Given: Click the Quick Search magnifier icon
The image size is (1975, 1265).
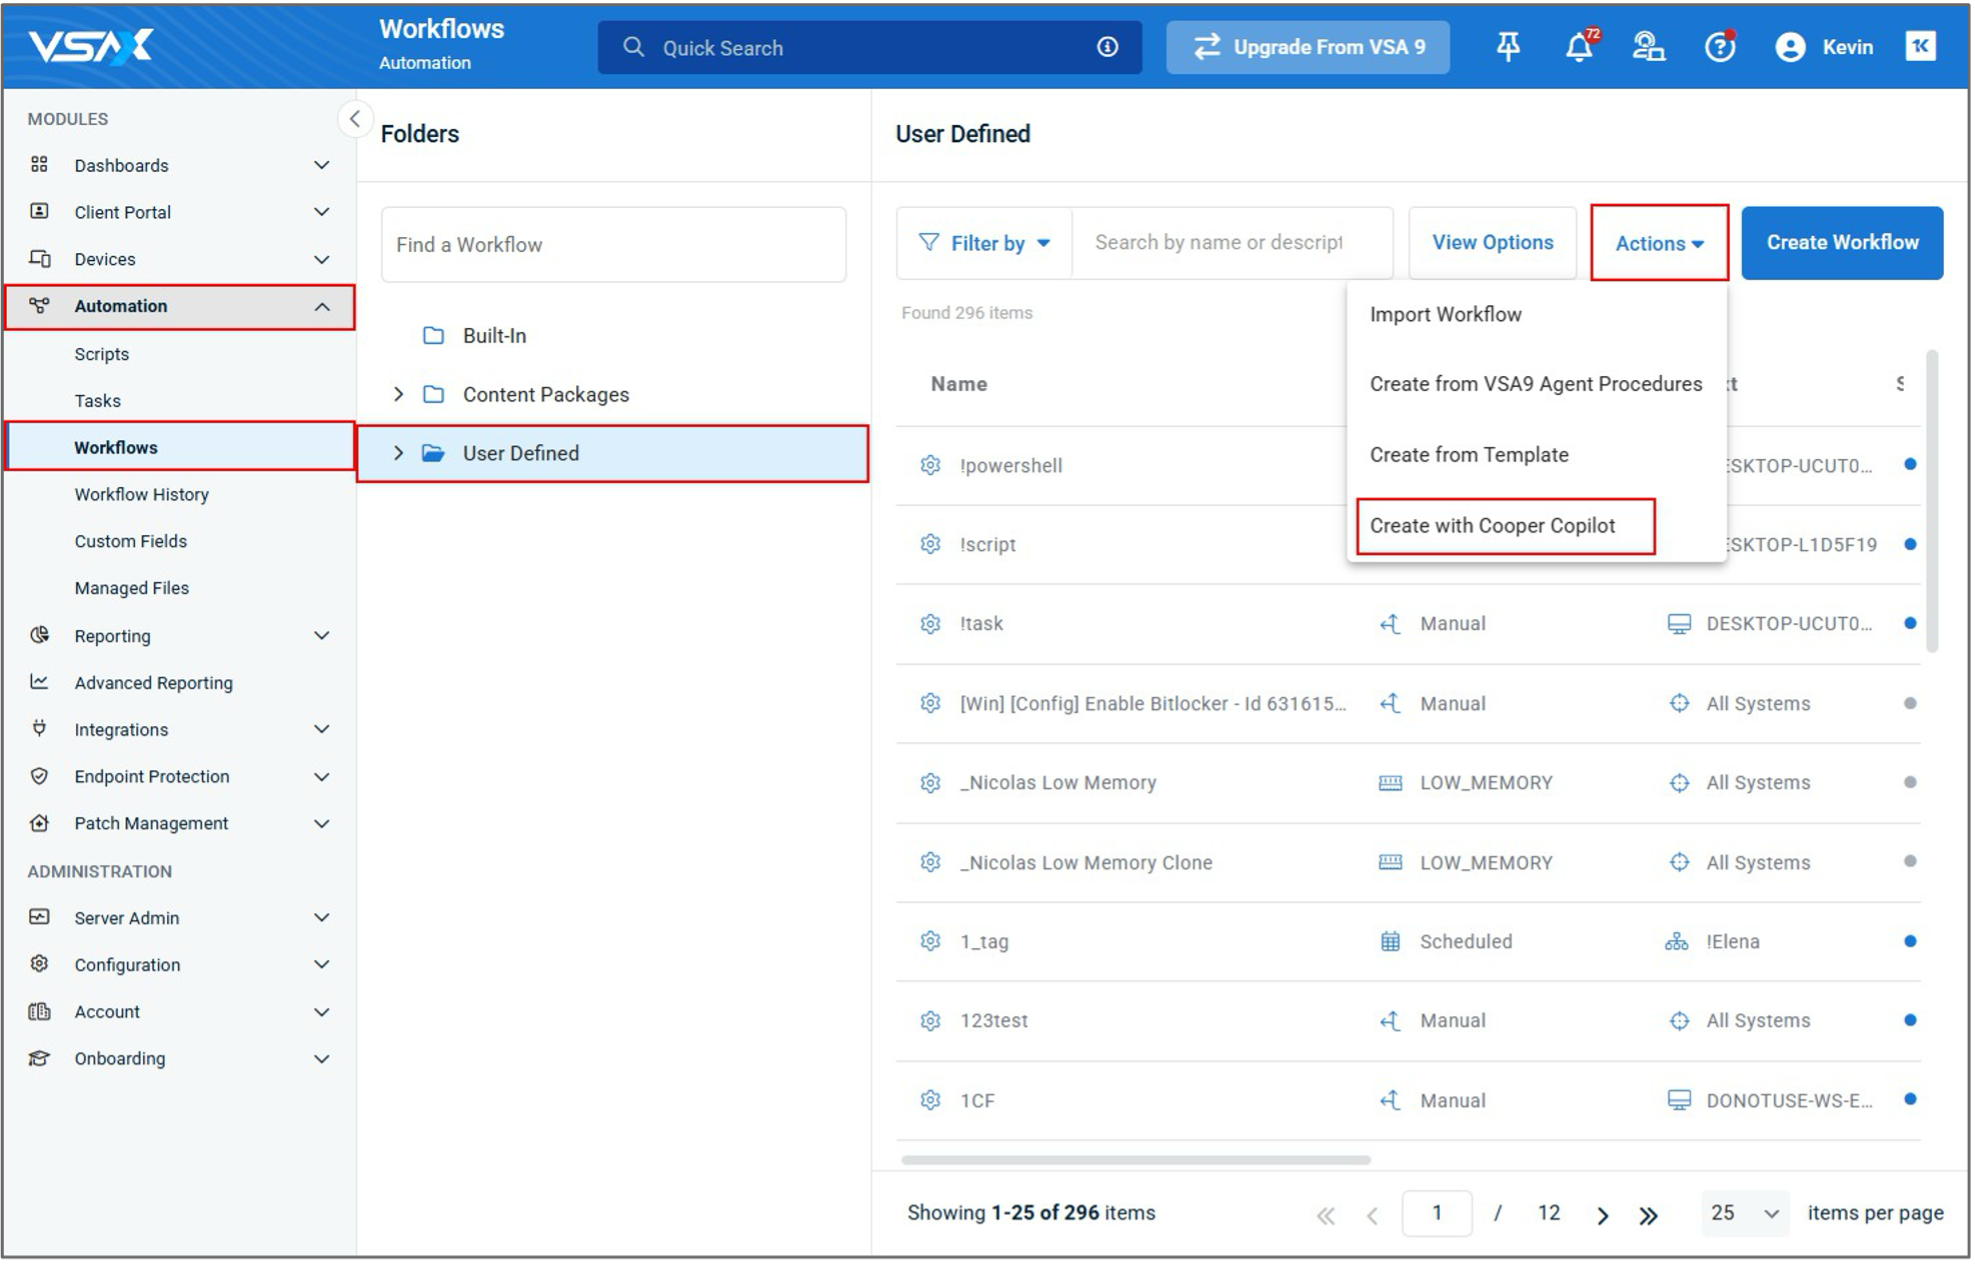Looking at the screenshot, I should coord(633,47).
